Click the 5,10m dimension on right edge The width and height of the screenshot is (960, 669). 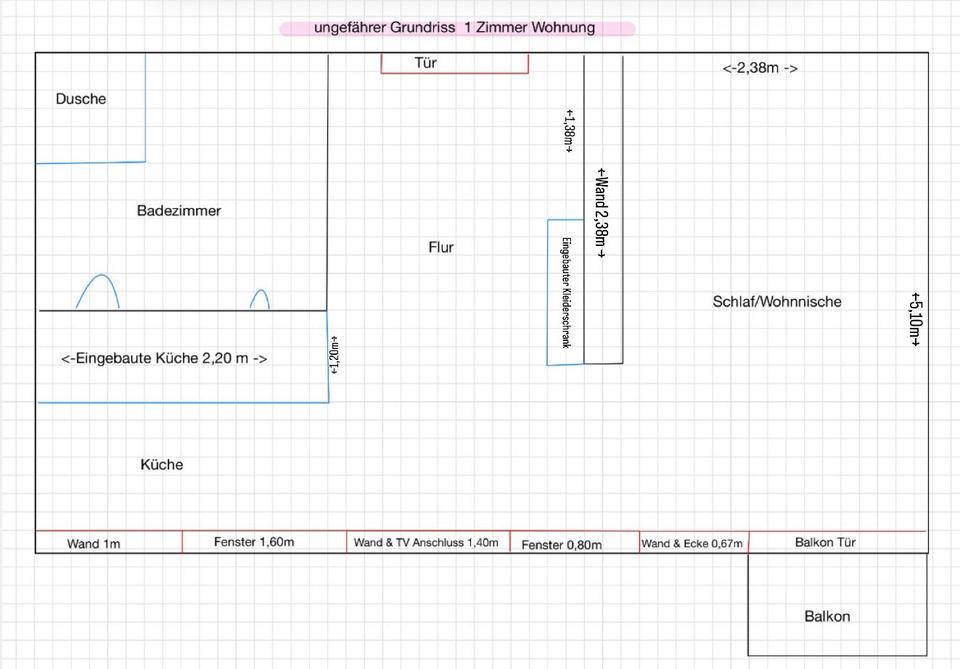[x=915, y=319]
